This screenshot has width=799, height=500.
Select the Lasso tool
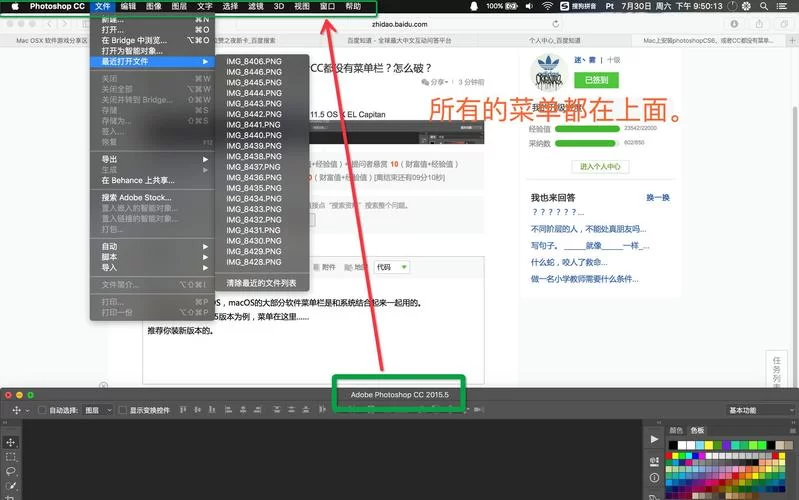pyautogui.click(x=11, y=471)
